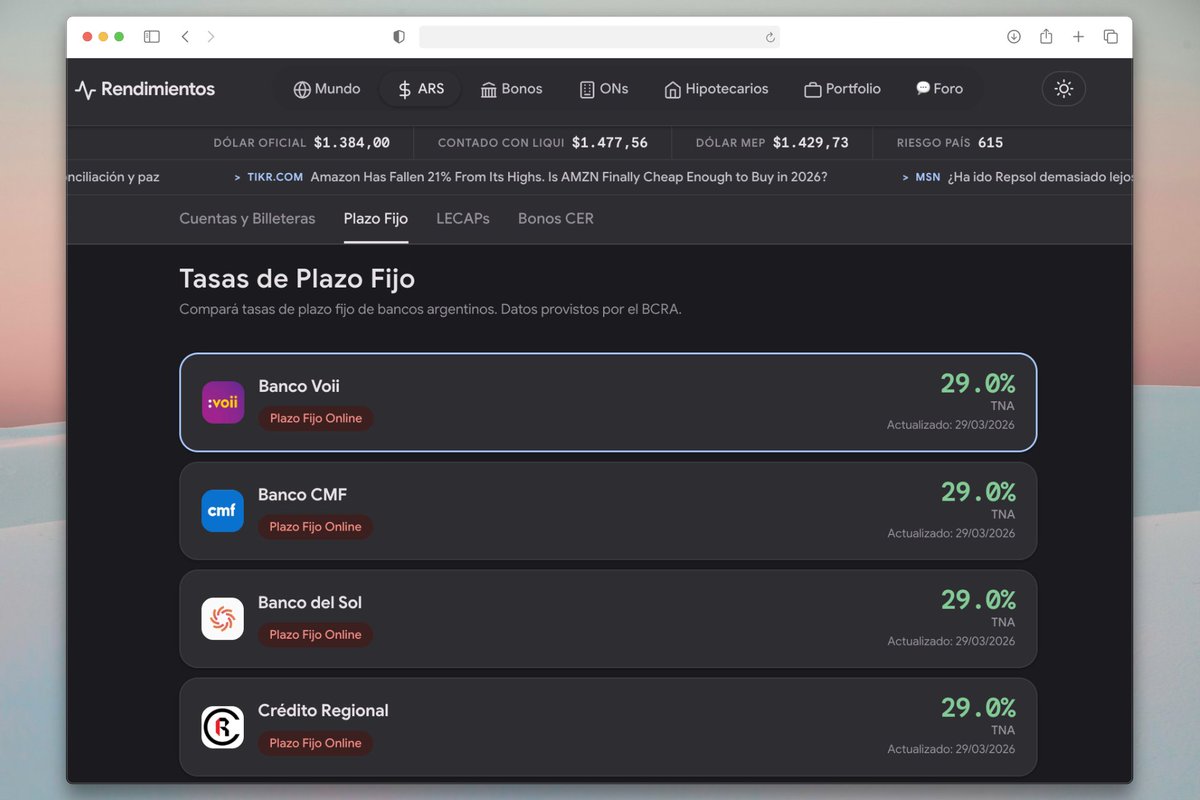Click the Banco del Sol logo
Screen dimensions: 1200x800
[222, 619]
